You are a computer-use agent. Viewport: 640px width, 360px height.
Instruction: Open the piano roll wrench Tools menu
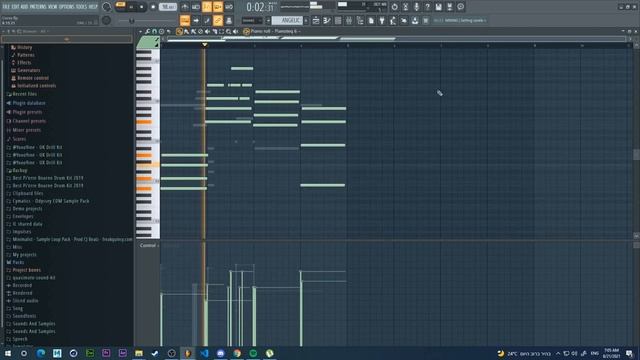pyautogui.click(x=147, y=31)
